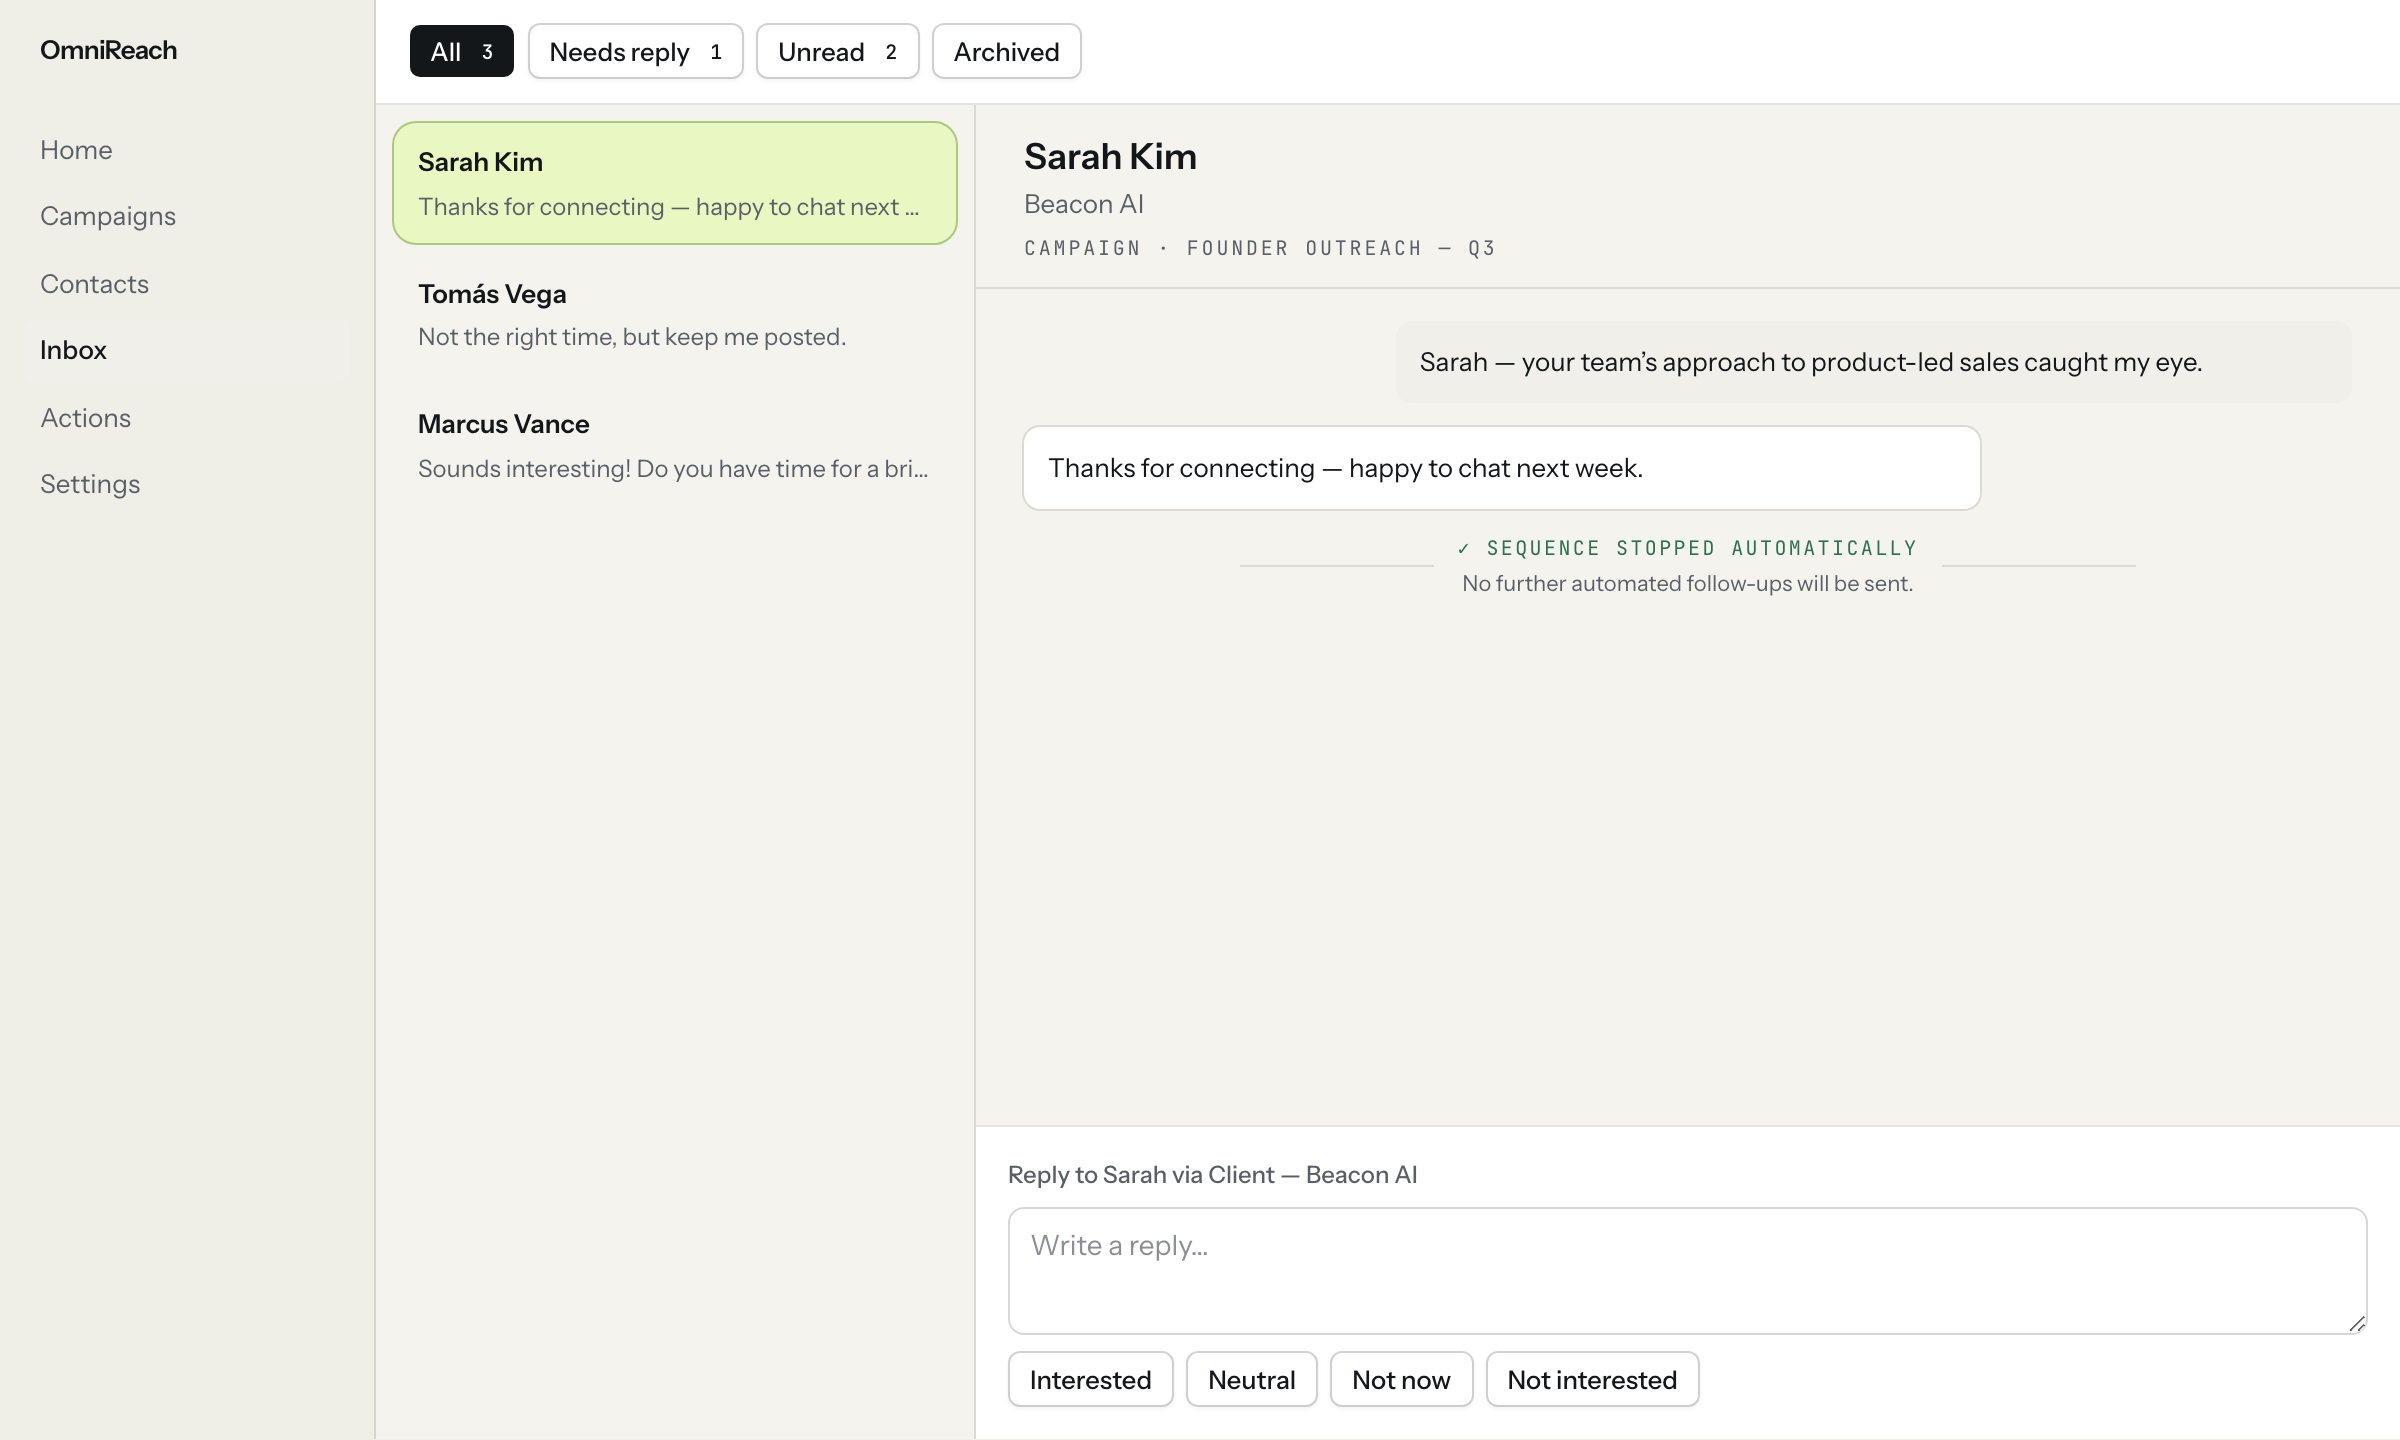Open the Tomás Vega conversation
The image size is (2400, 1440).
coord(675,314)
